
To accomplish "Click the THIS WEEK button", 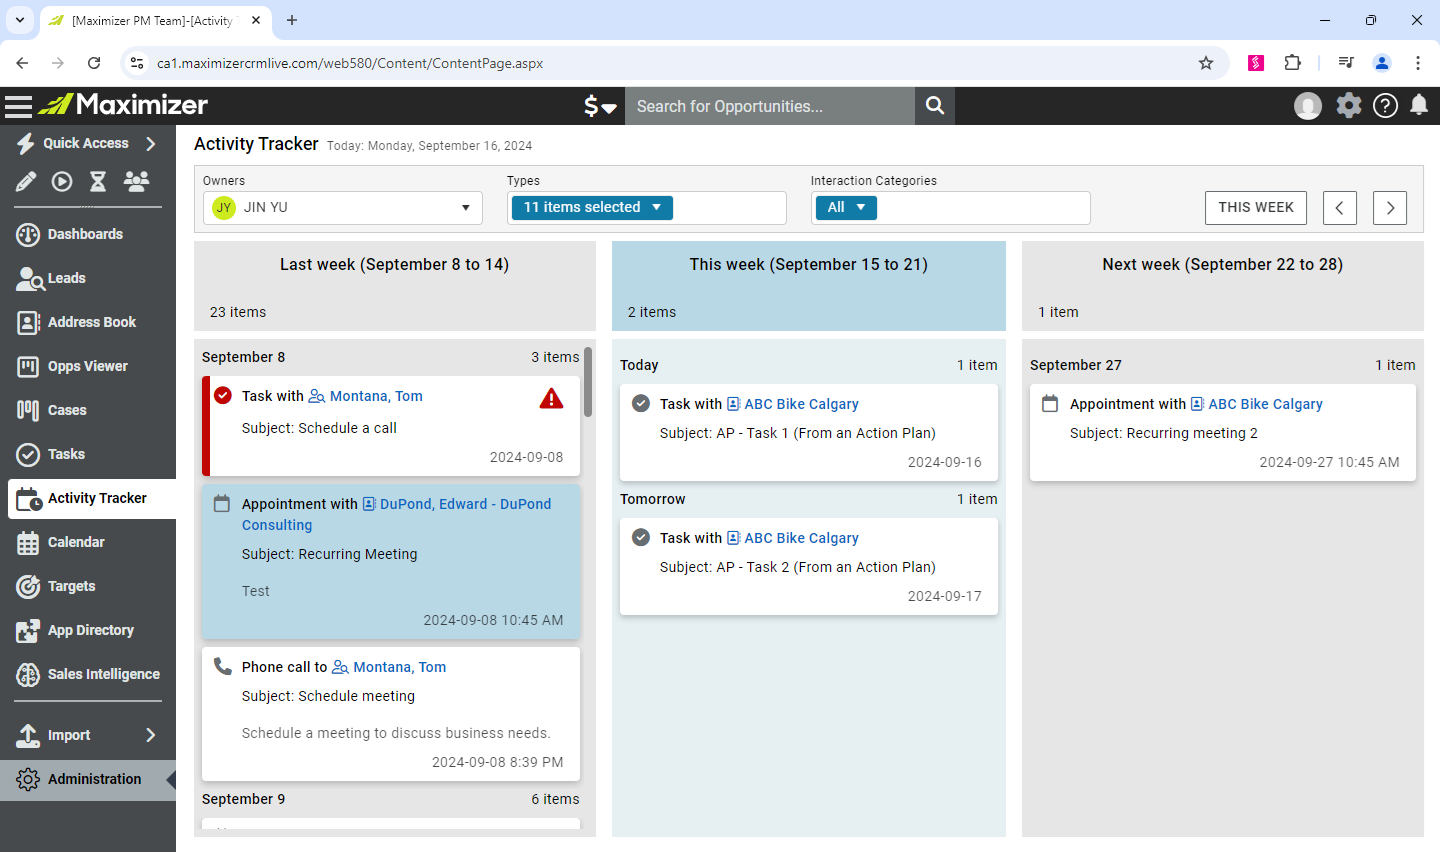I will [x=1256, y=208].
